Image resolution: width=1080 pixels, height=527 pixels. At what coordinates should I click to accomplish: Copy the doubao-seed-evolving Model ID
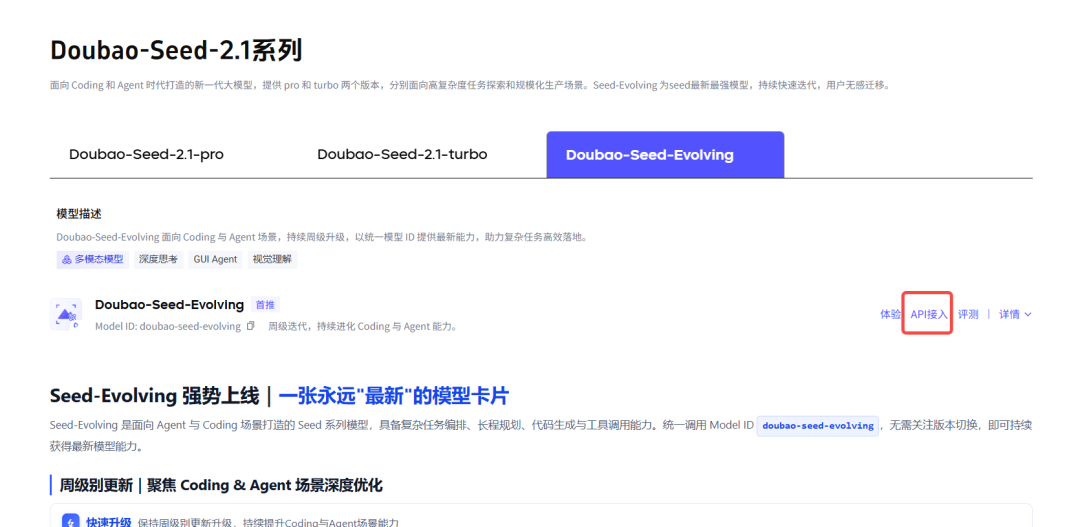(251, 326)
